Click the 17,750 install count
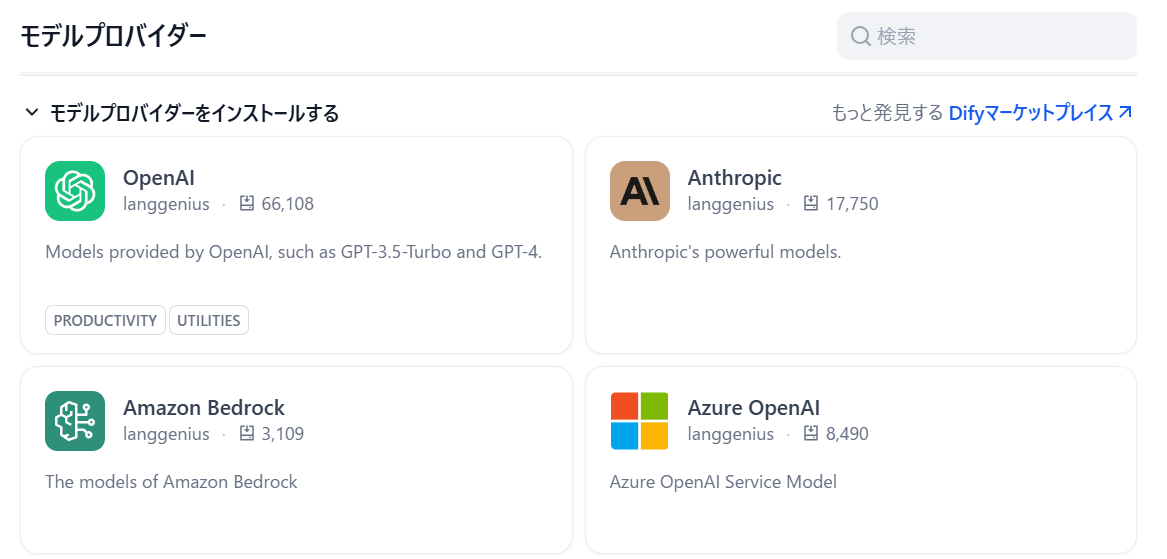This screenshot has width=1167, height=559. pos(852,204)
